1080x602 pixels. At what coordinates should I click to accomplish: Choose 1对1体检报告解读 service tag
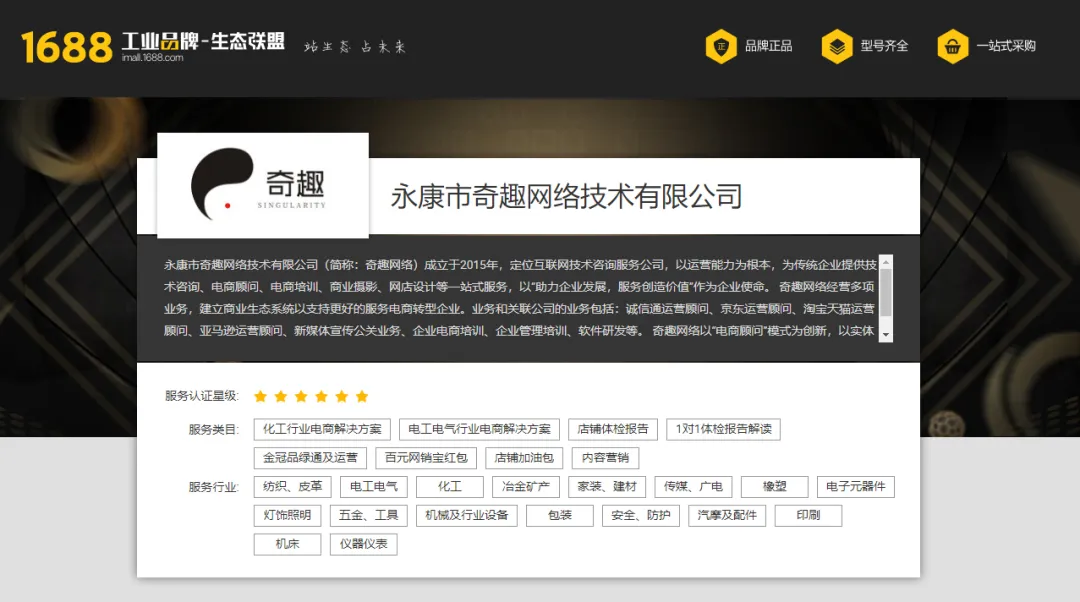click(723, 429)
